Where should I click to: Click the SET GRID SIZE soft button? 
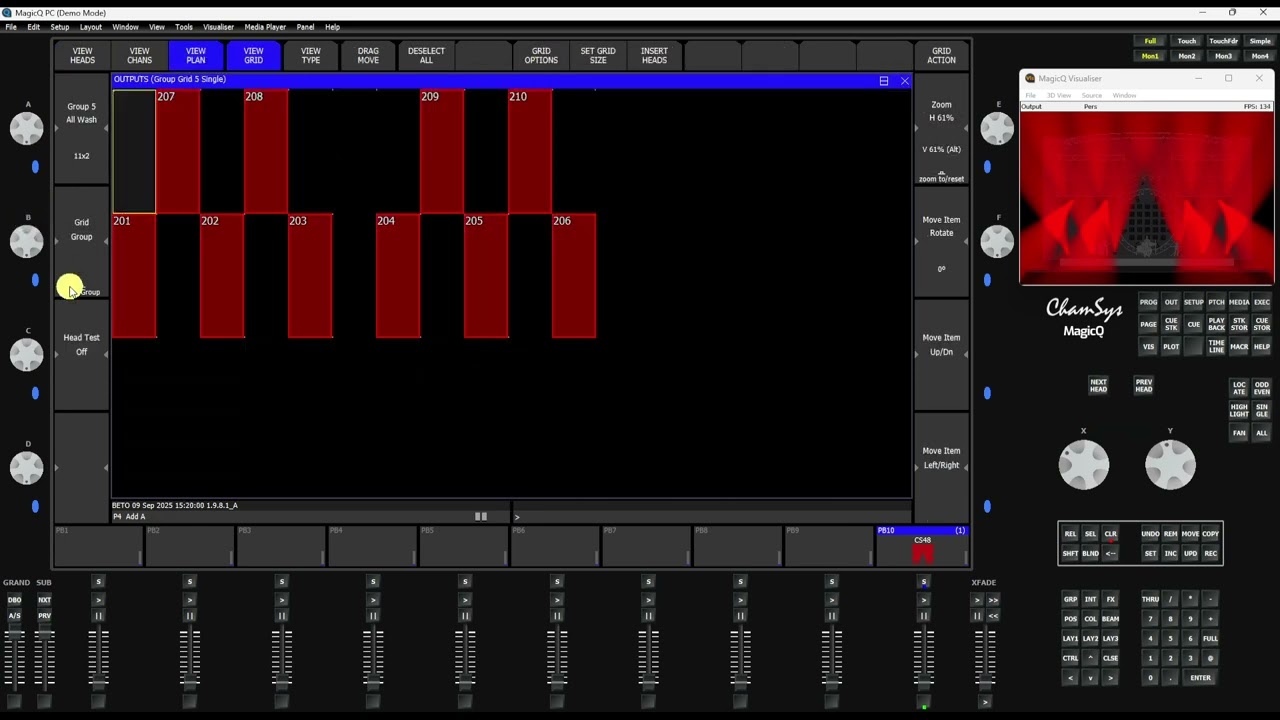pyautogui.click(x=598, y=56)
